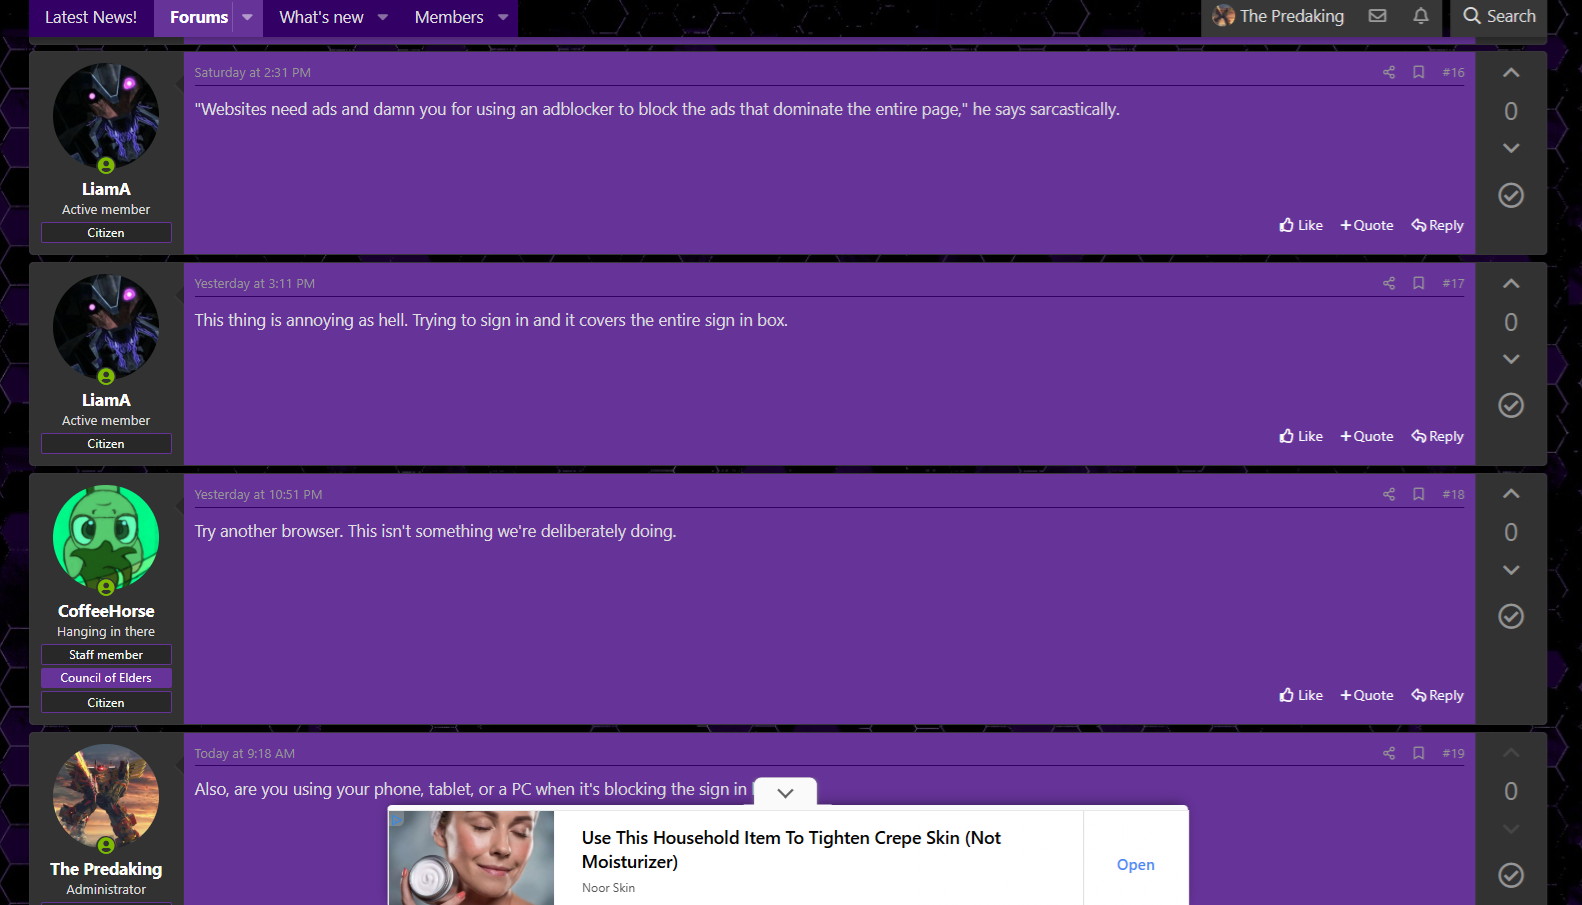Expand the Members dropdown arrow
Viewport: 1582px width, 905px height.
pyautogui.click(x=503, y=17)
